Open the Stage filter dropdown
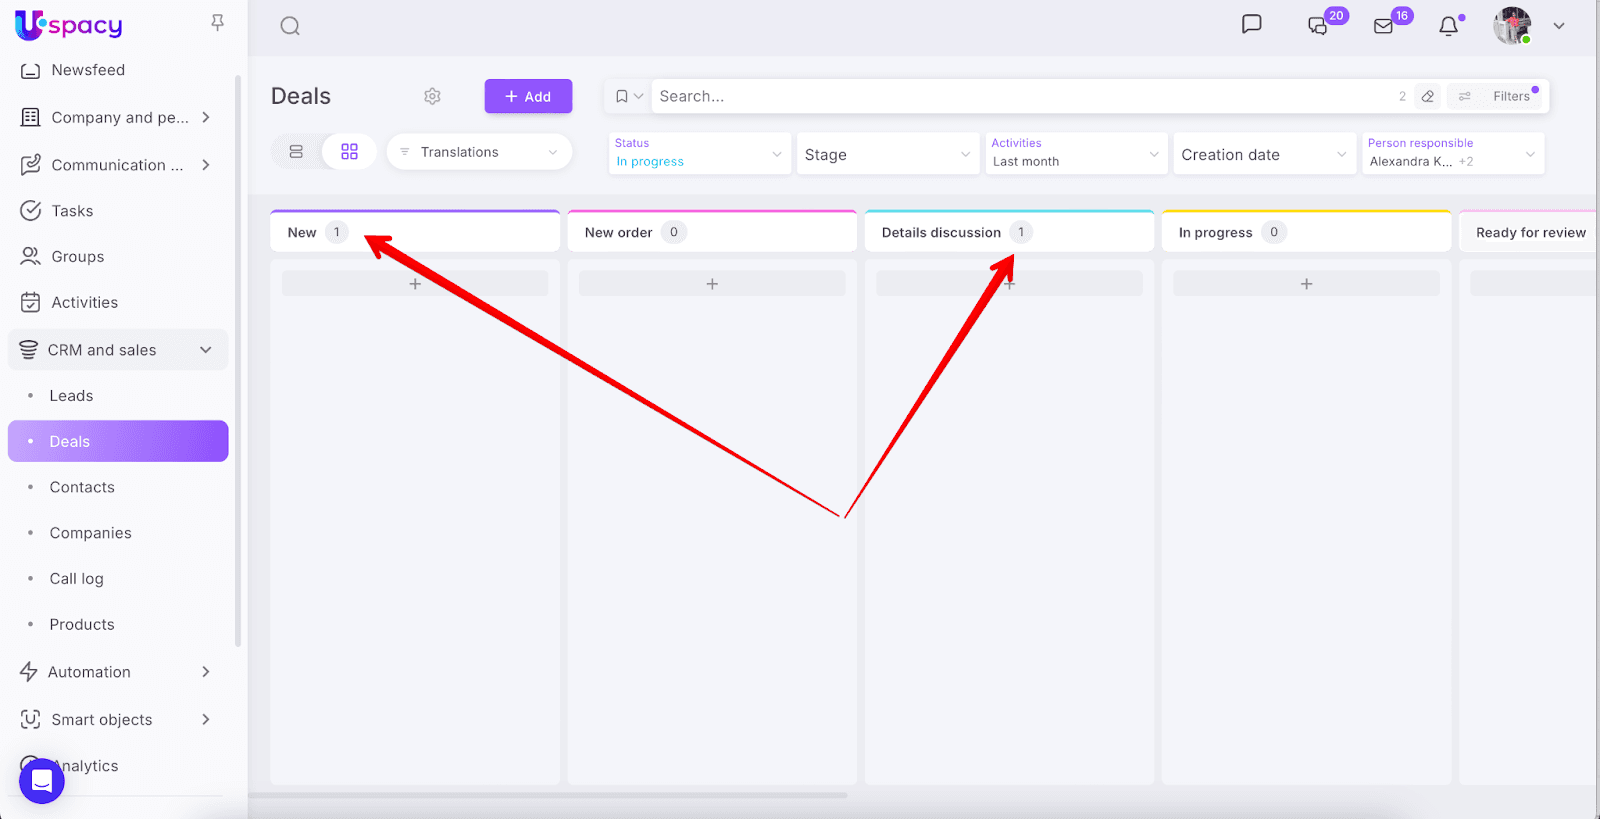1600x819 pixels. tap(887, 154)
